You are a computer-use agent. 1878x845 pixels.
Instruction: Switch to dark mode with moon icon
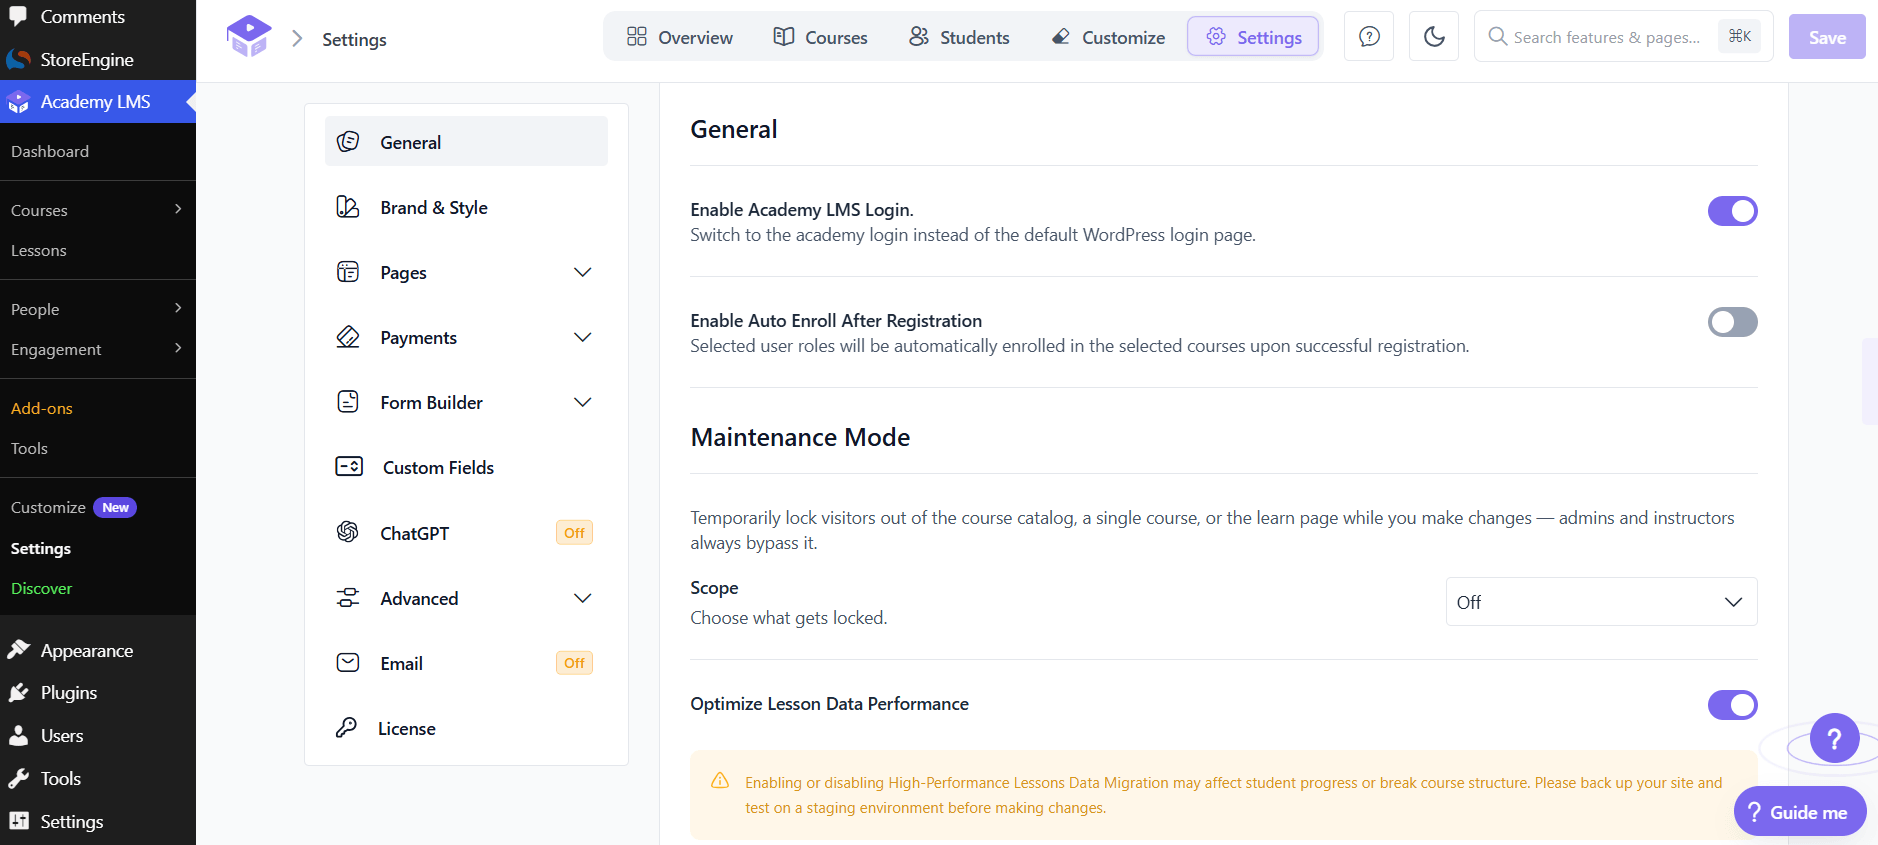click(x=1434, y=37)
